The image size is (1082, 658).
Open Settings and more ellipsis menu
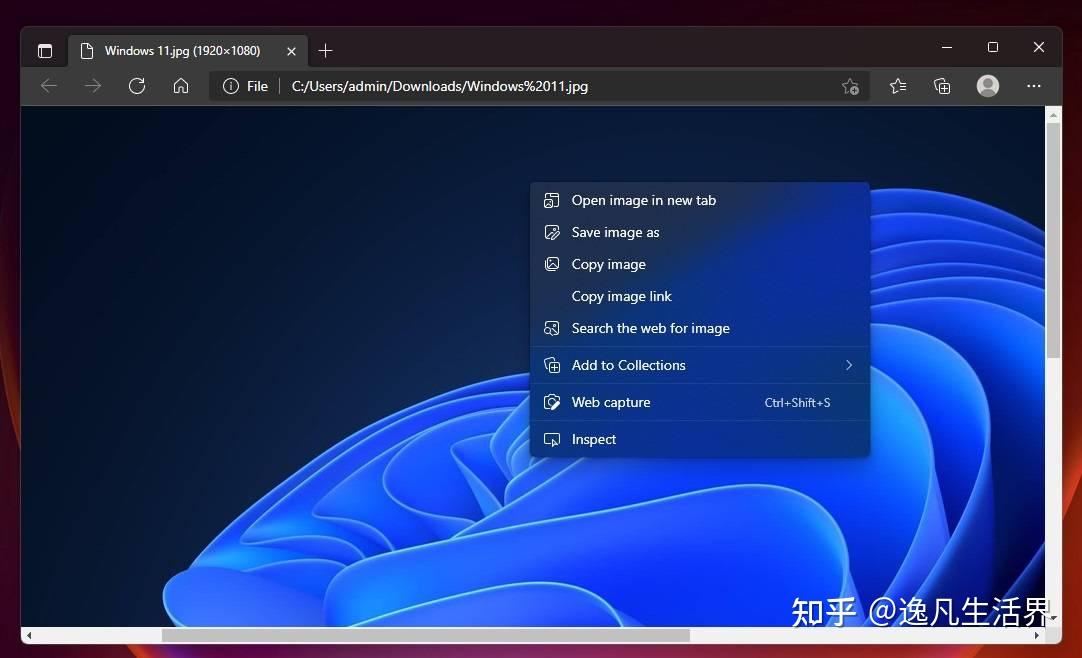click(x=1034, y=86)
